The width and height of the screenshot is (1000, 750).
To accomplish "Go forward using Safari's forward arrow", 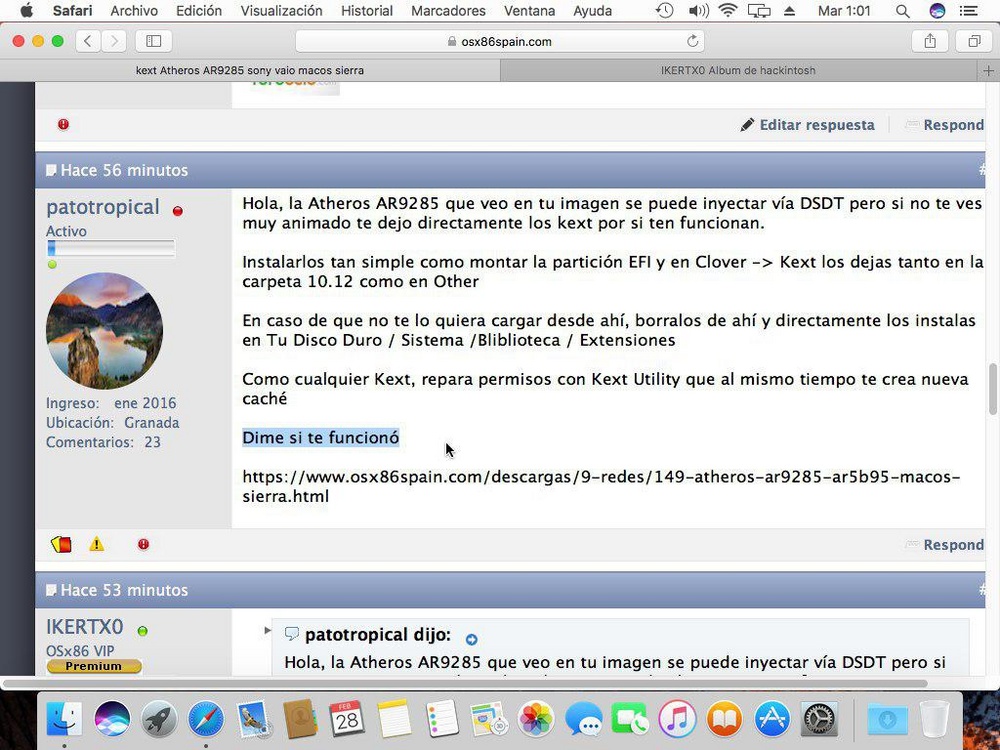I will (114, 41).
